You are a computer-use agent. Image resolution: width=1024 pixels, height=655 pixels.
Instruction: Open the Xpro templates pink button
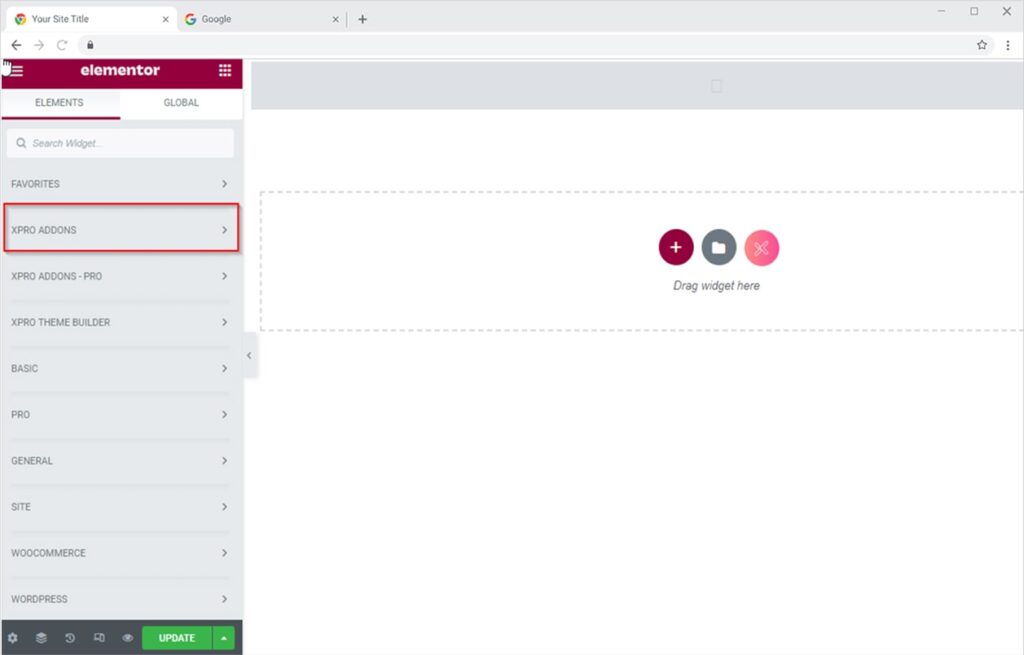tap(761, 248)
